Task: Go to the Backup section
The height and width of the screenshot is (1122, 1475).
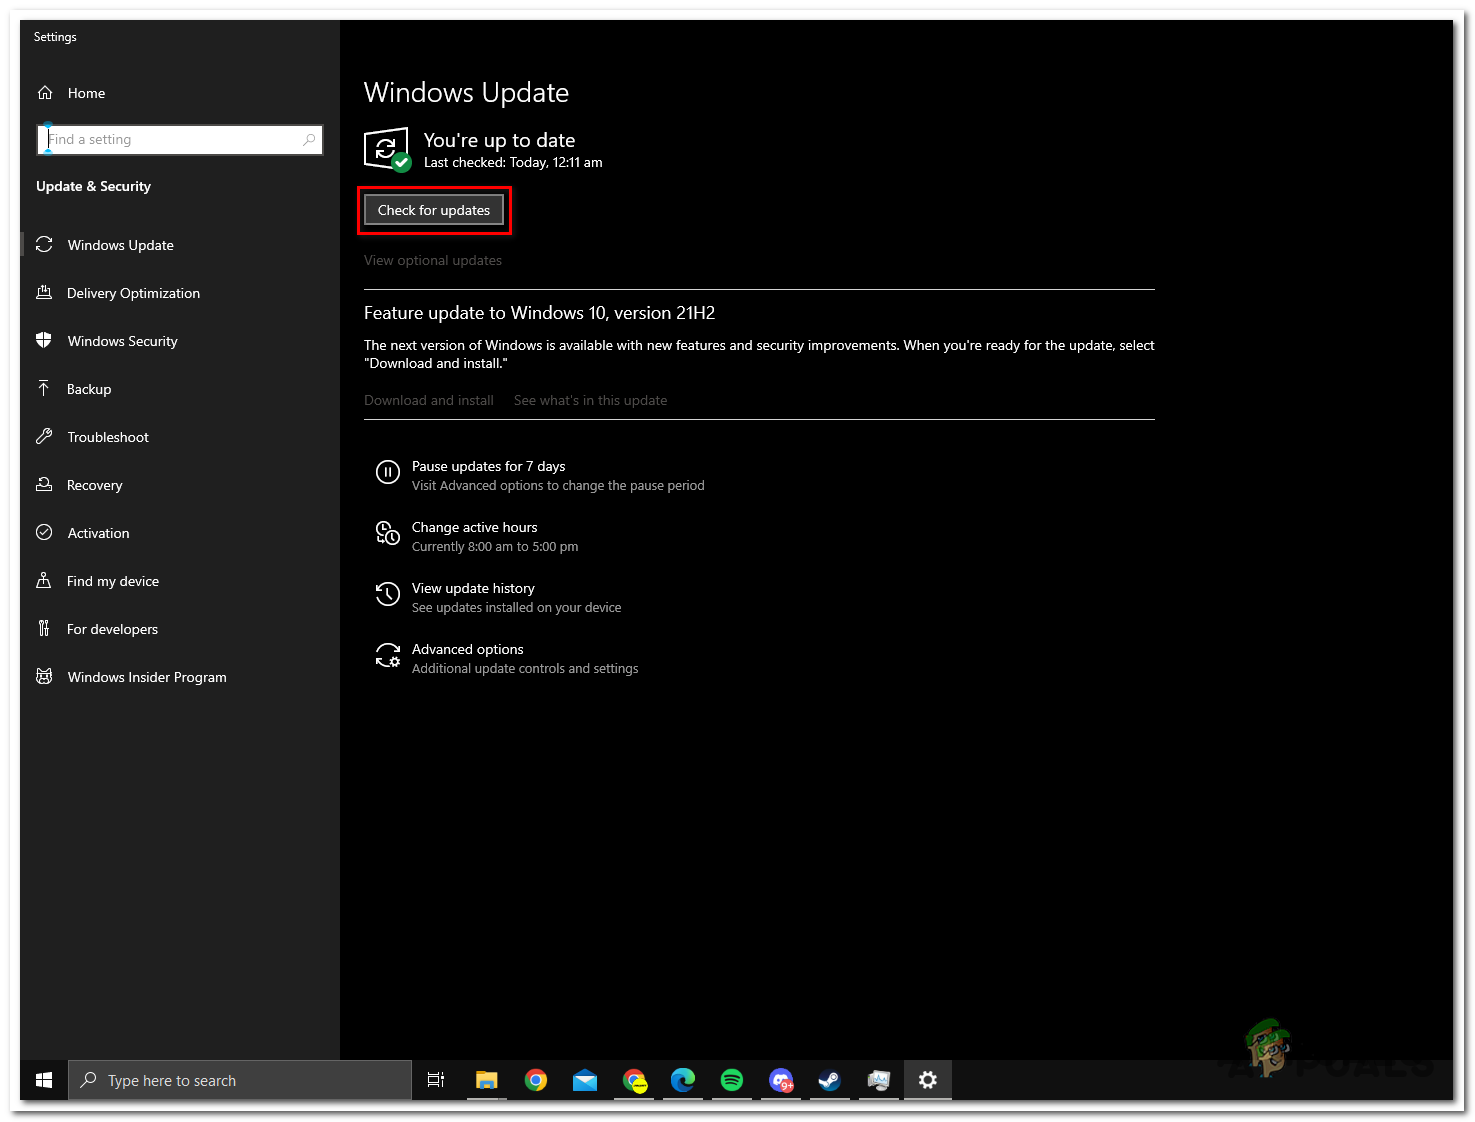Action: [x=88, y=389]
